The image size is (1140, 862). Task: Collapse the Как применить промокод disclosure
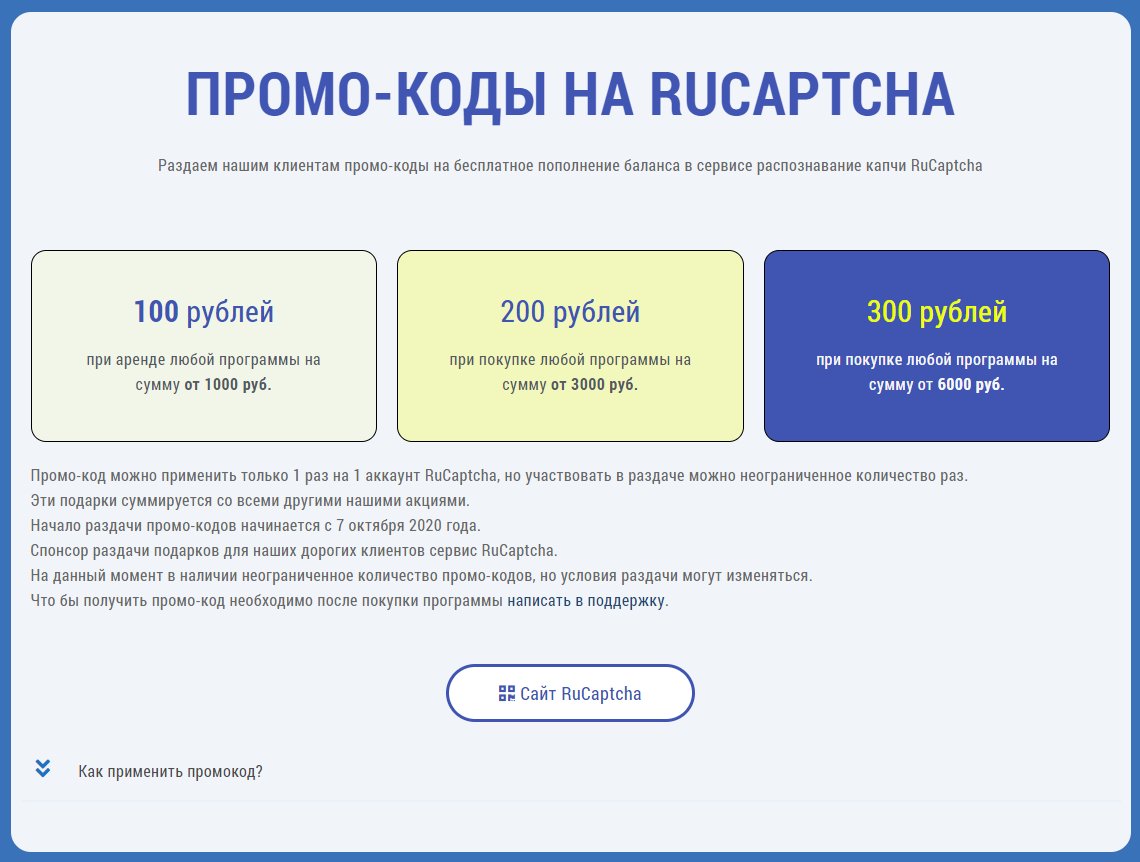170,770
